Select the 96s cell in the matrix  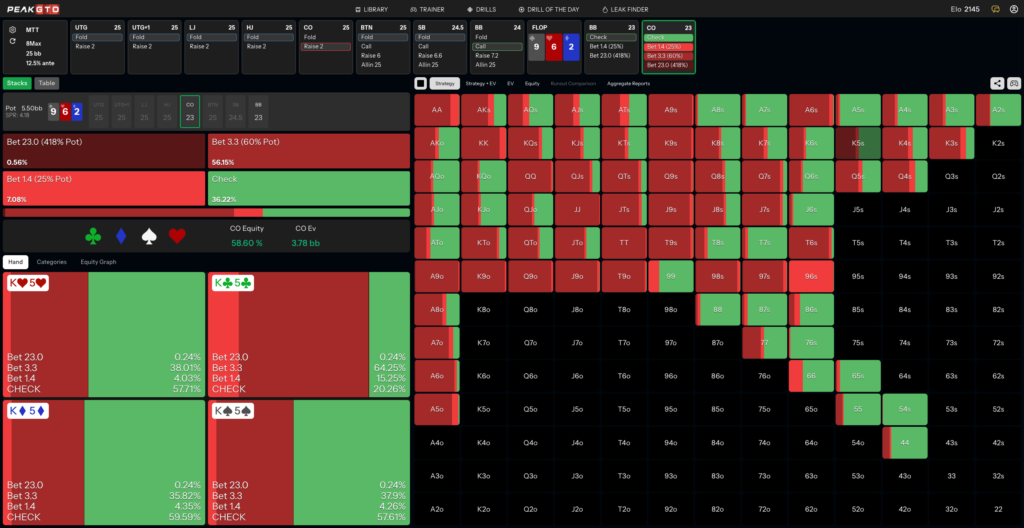pos(810,276)
